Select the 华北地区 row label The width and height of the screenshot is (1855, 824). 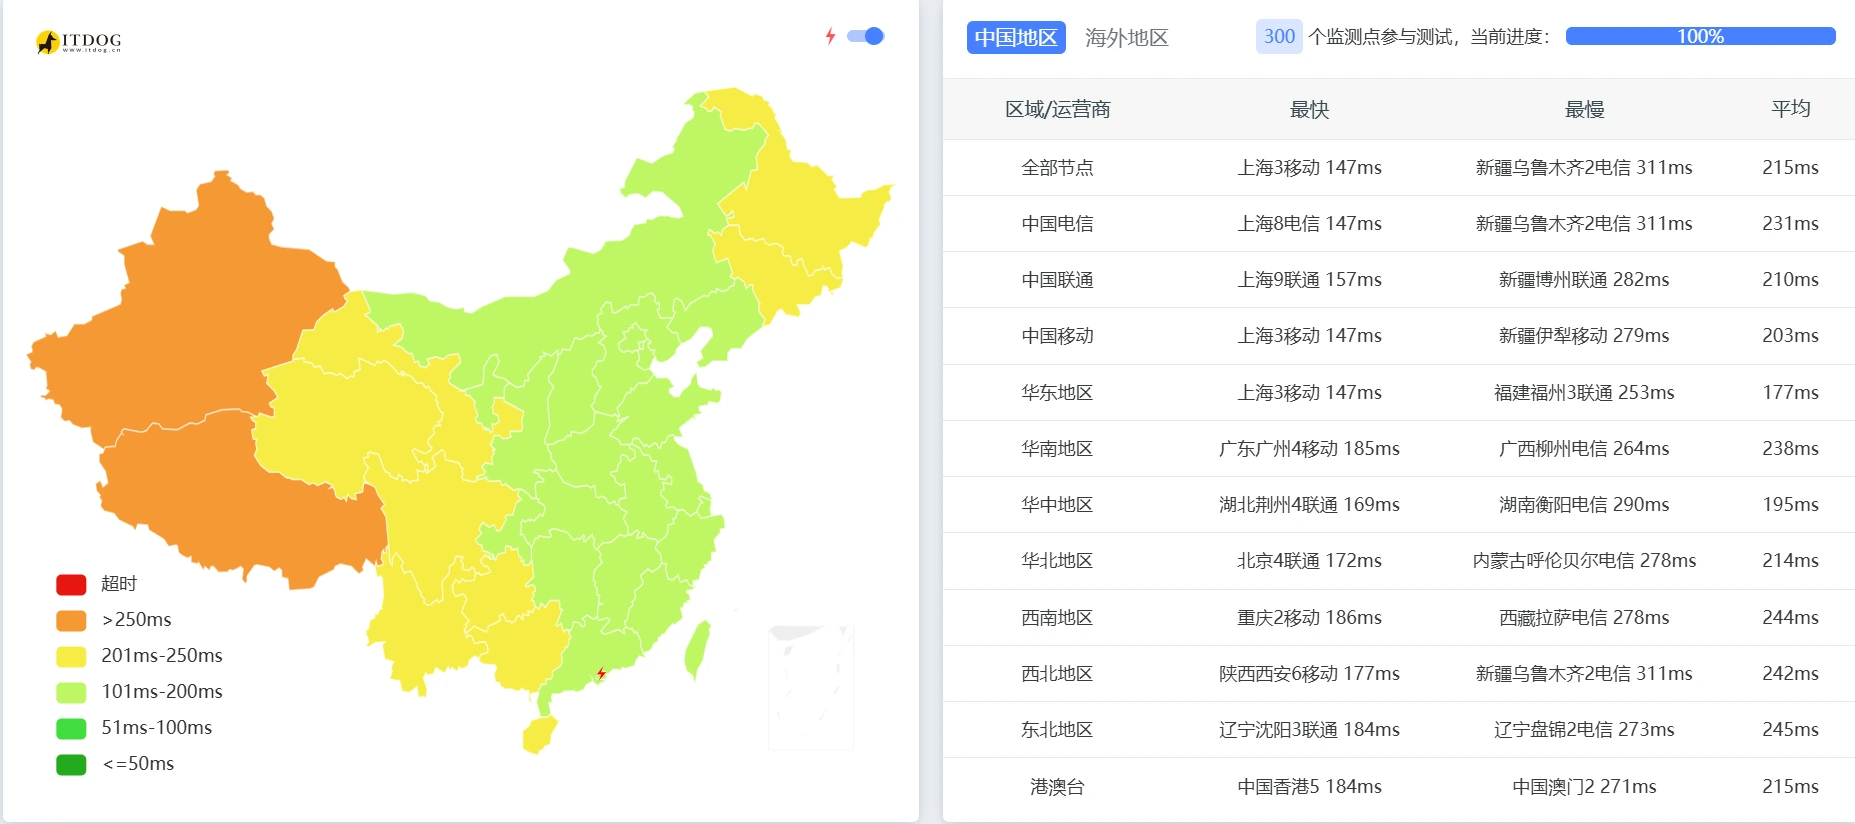point(1057,561)
